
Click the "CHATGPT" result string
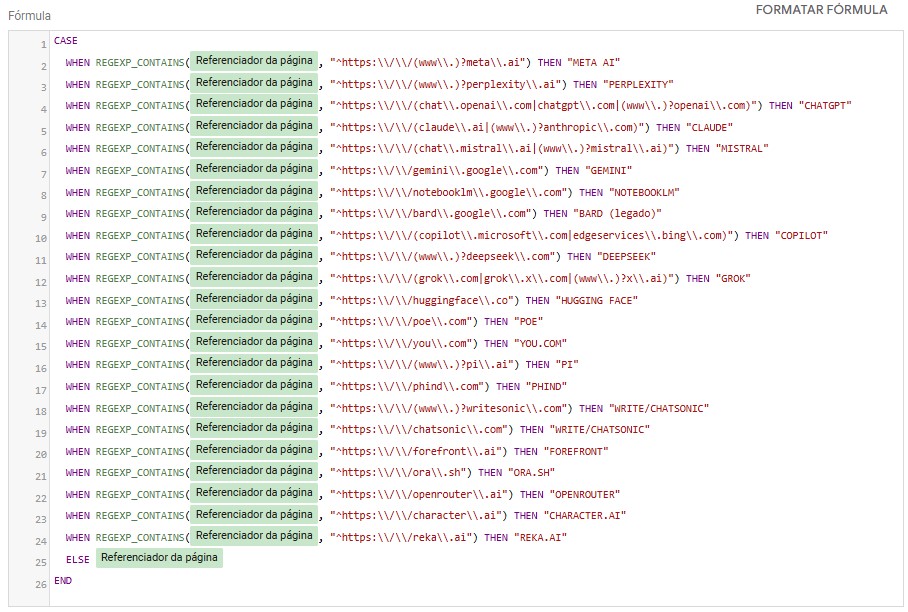825,105
